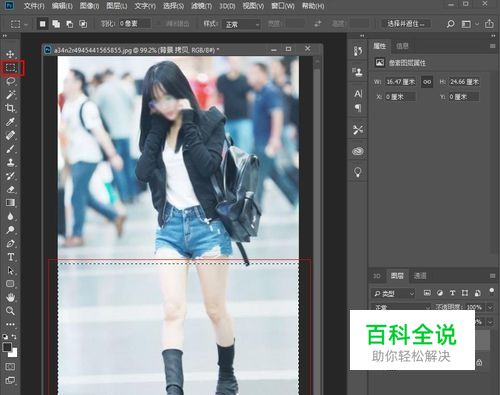This screenshot has height=395, width=500.
Task: Select the Dodge tool
Action: point(10,230)
